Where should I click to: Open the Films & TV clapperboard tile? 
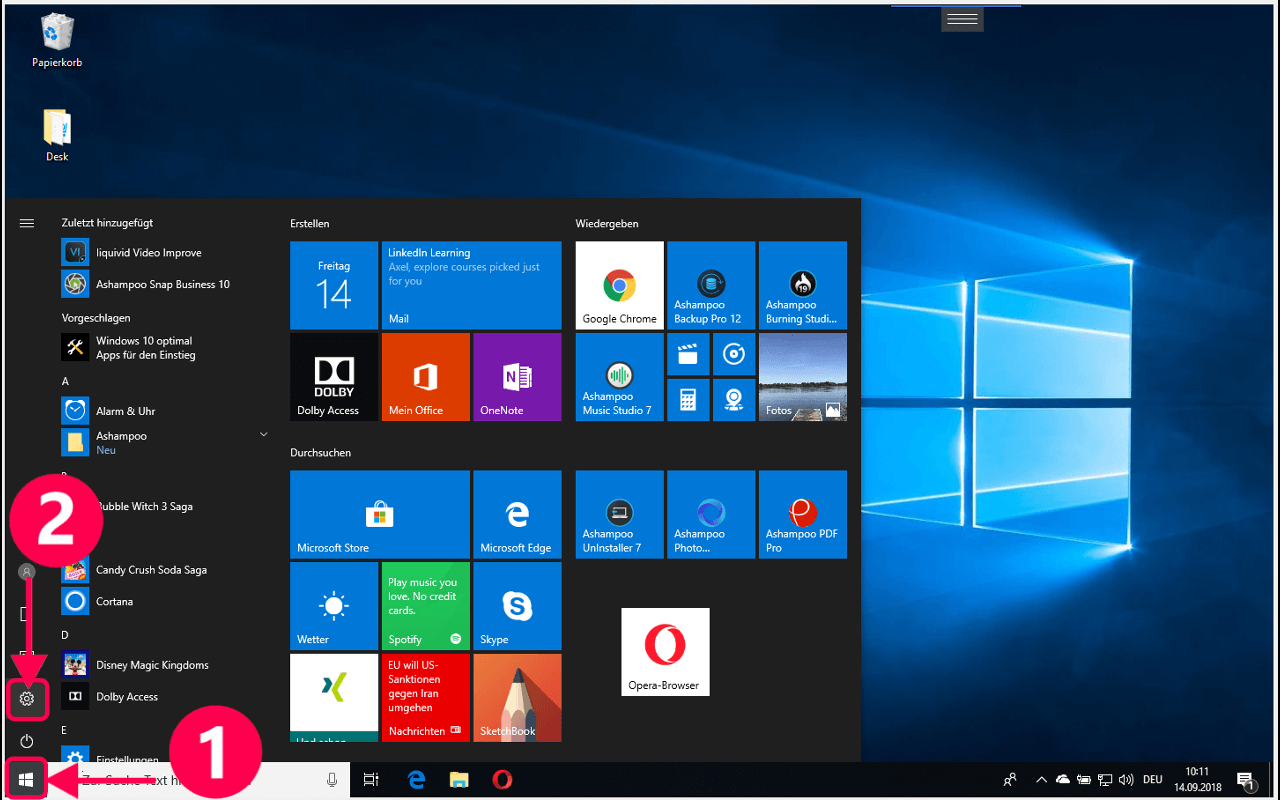click(x=688, y=354)
